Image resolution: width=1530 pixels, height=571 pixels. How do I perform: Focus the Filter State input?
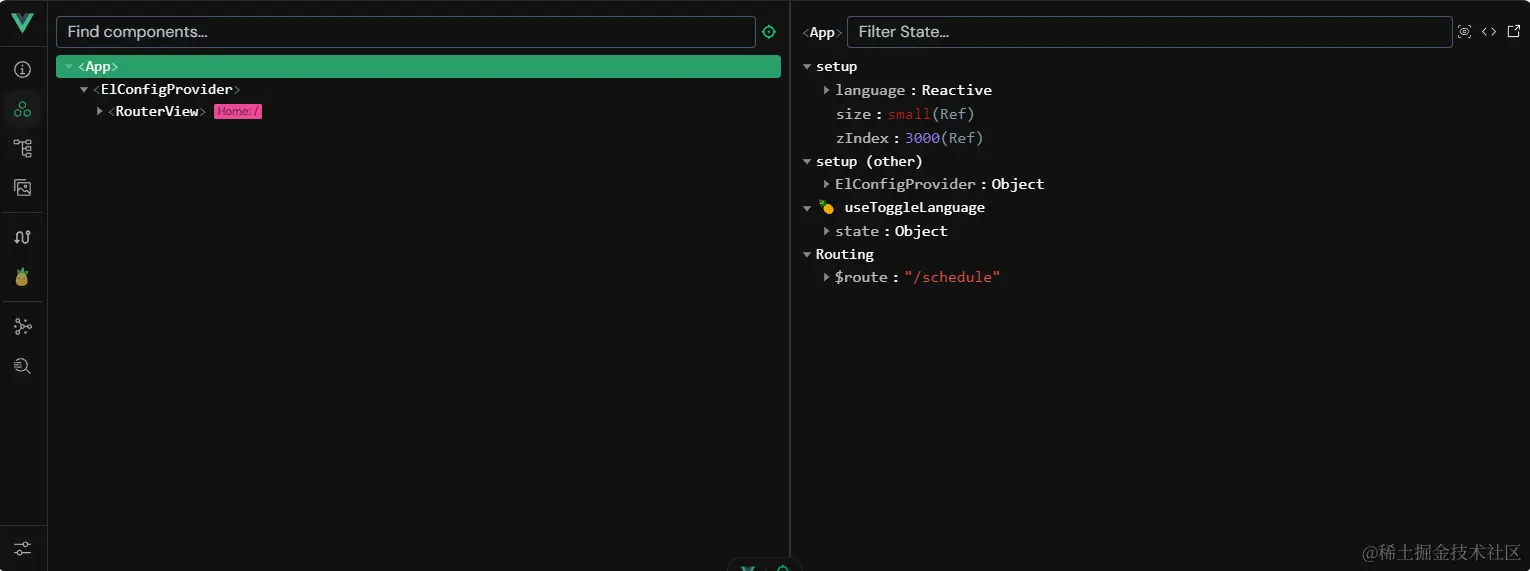(1149, 32)
